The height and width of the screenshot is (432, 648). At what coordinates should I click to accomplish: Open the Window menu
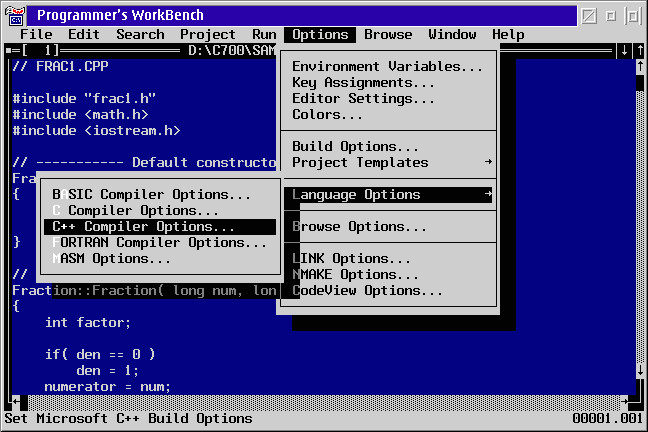pyautogui.click(x=453, y=35)
